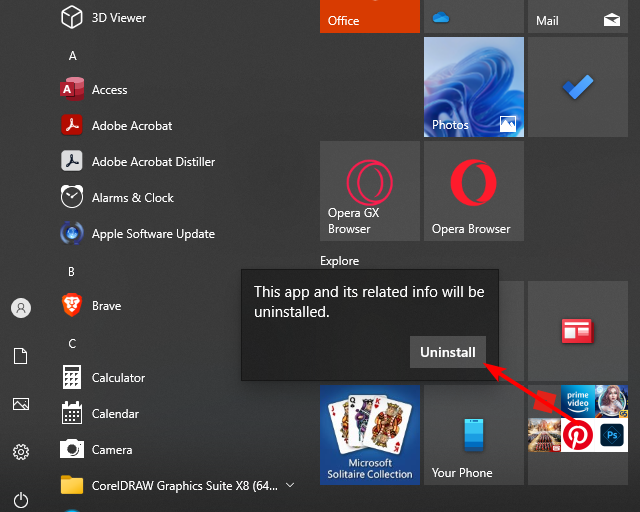Open the Prime Video tile icon
Viewport: 640px width, 512px height.
pos(578,401)
